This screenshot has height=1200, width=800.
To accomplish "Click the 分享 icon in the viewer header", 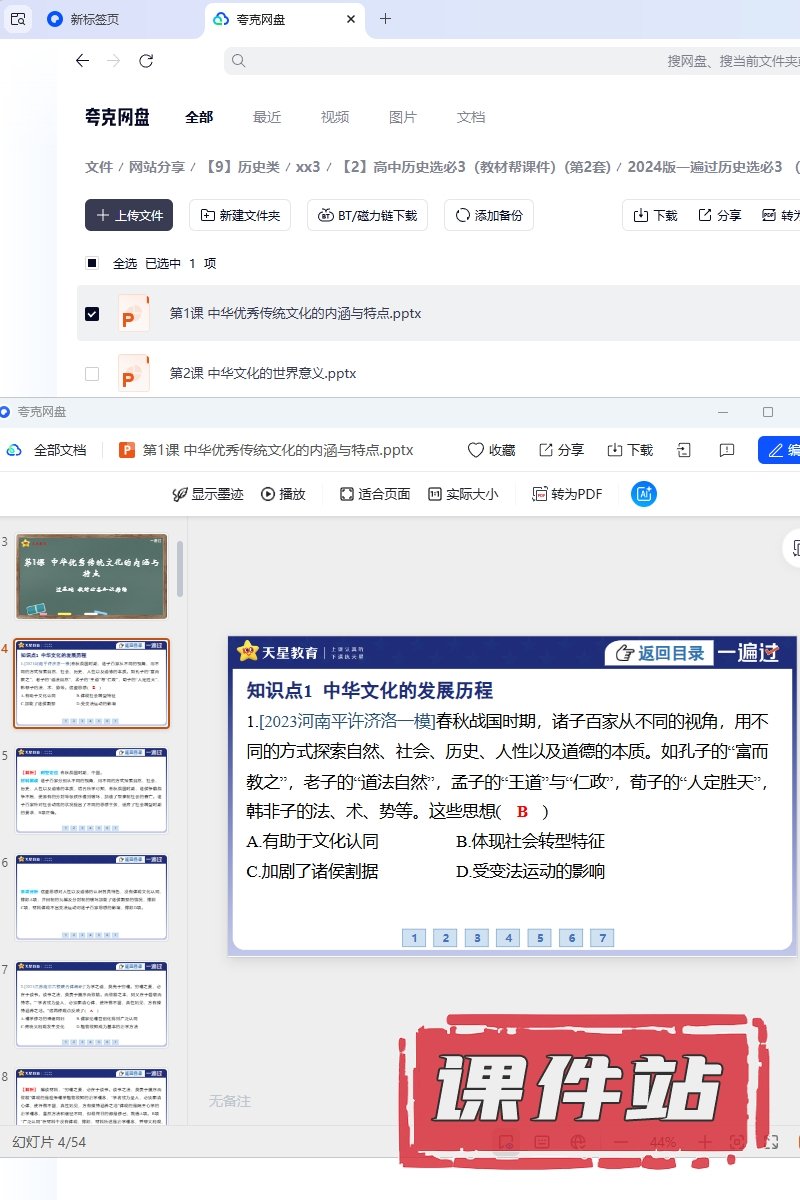I will 561,450.
